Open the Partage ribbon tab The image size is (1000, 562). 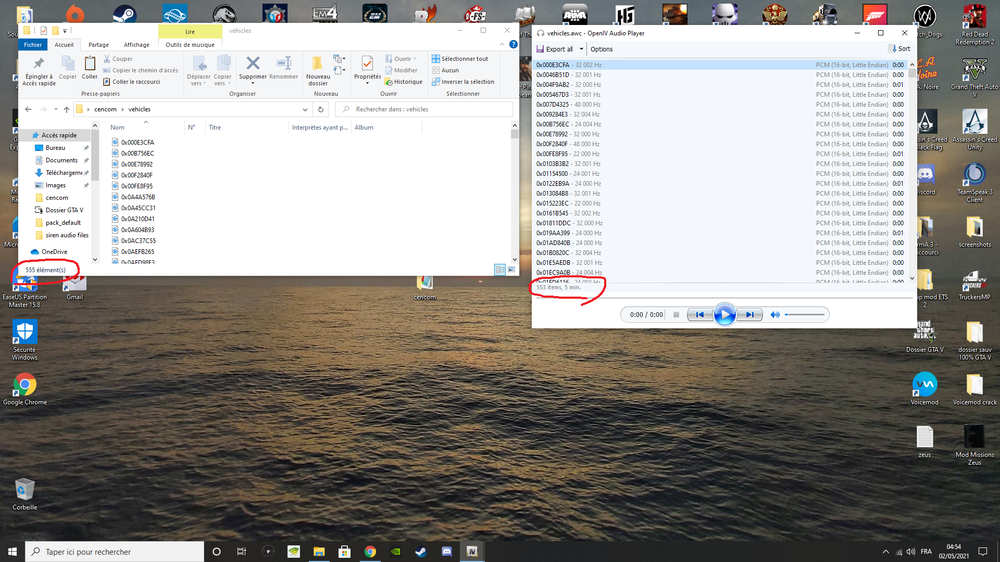[98, 45]
